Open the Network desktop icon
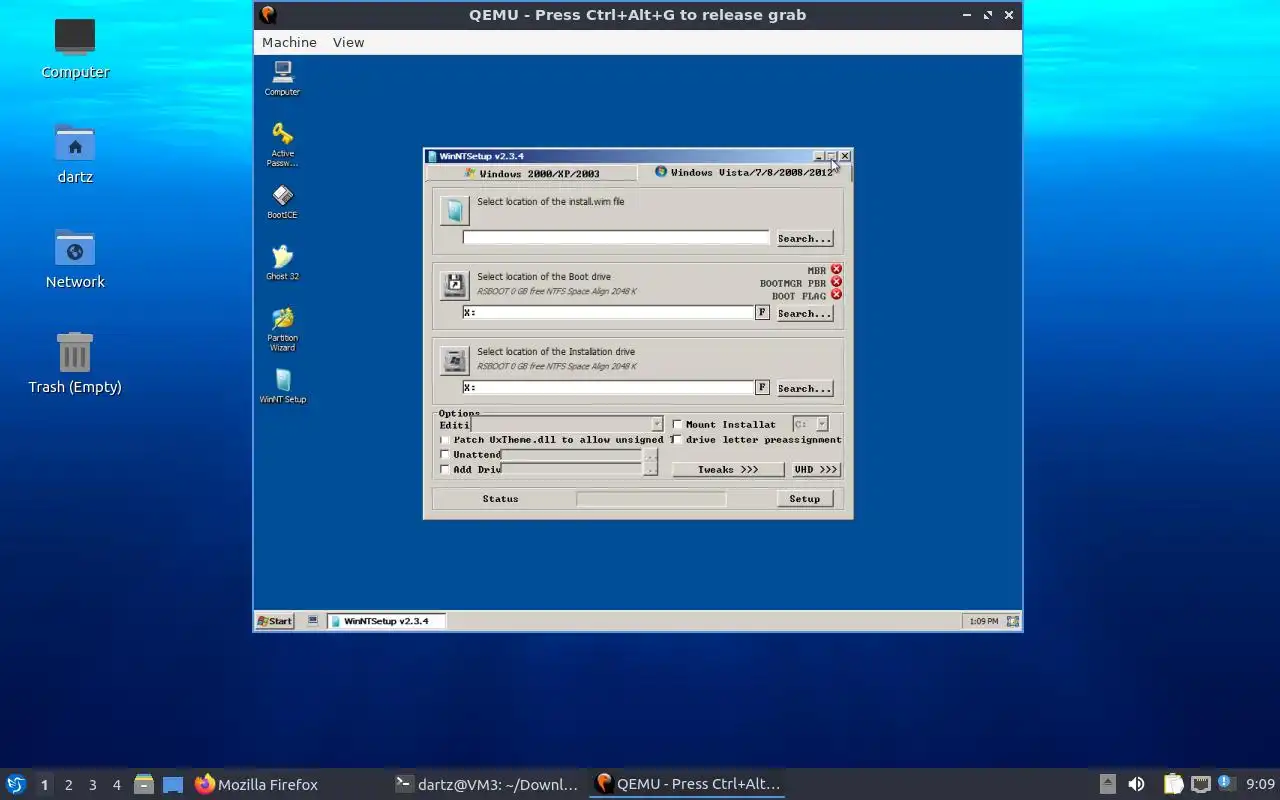The width and height of the screenshot is (1280, 800). (75, 259)
